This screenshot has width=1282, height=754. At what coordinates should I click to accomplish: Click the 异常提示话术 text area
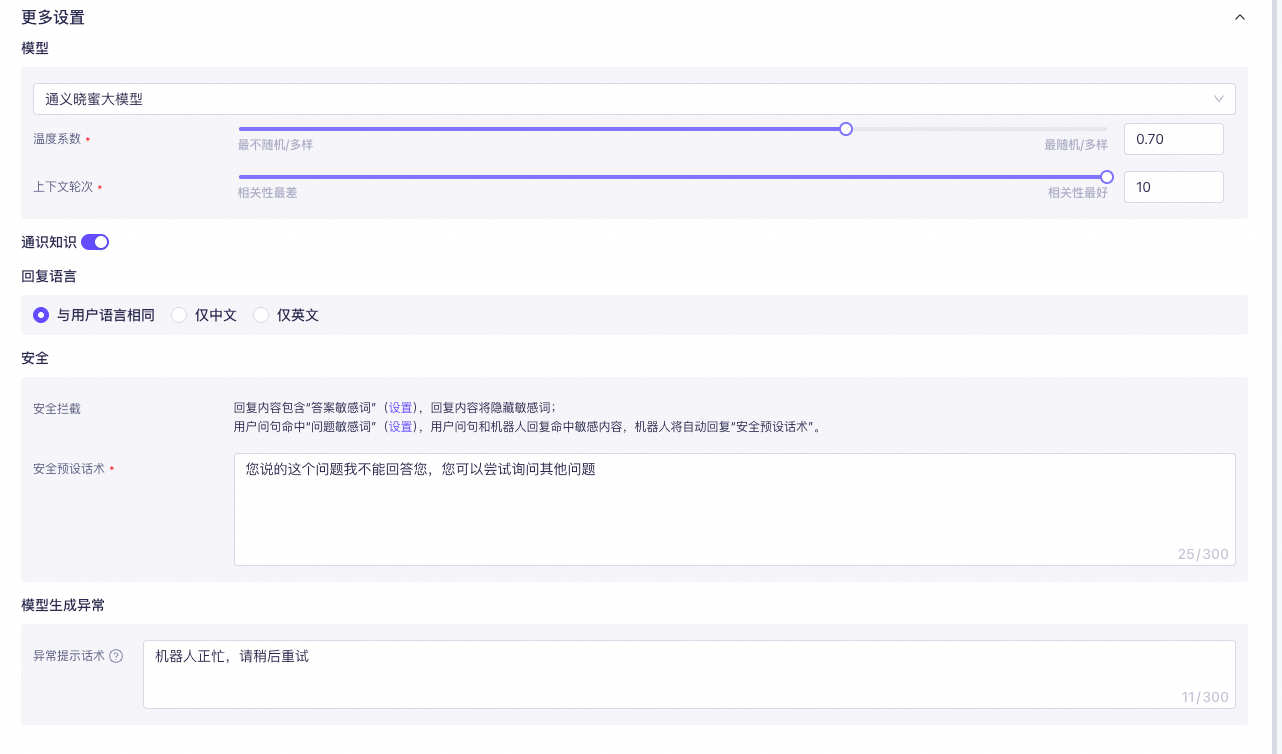click(x=689, y=674)
